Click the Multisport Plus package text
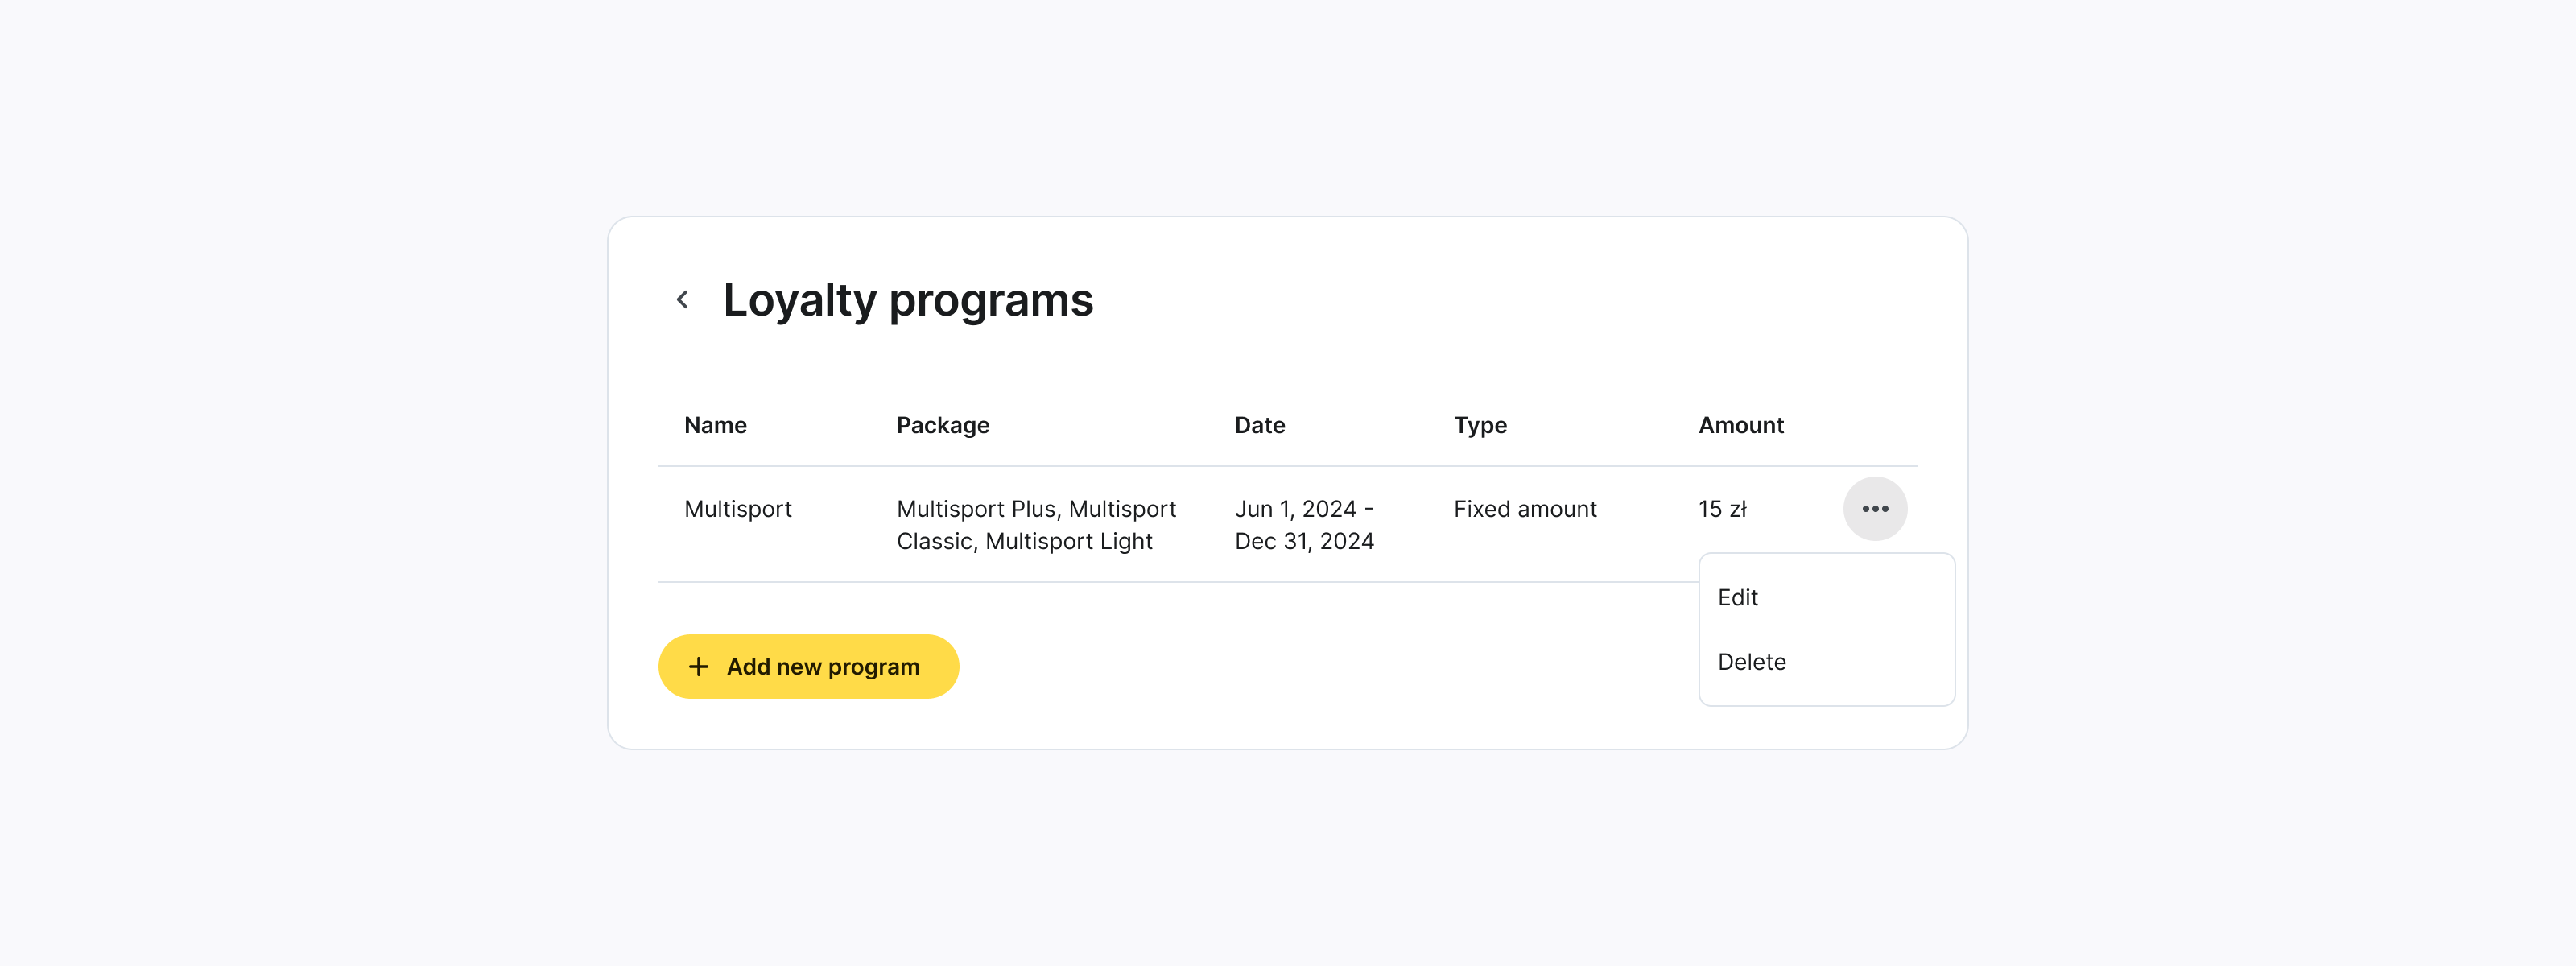This screenshot has width=2576, height=966. [1036, 508]
